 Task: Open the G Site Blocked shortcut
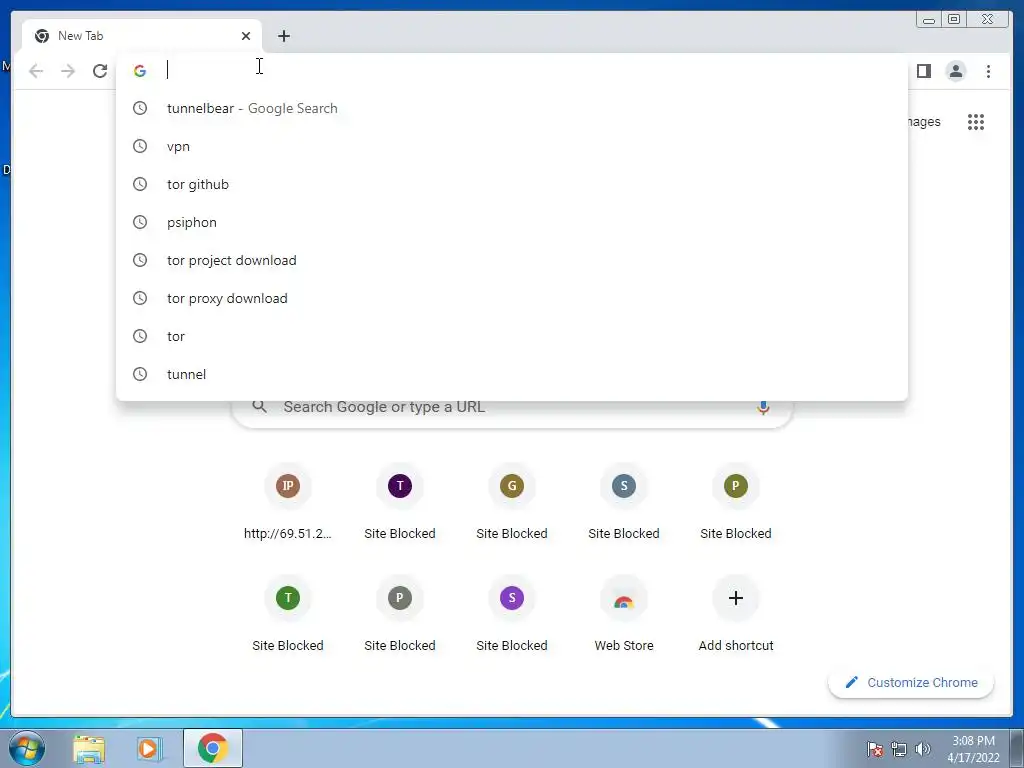click(x=511, y=503)
